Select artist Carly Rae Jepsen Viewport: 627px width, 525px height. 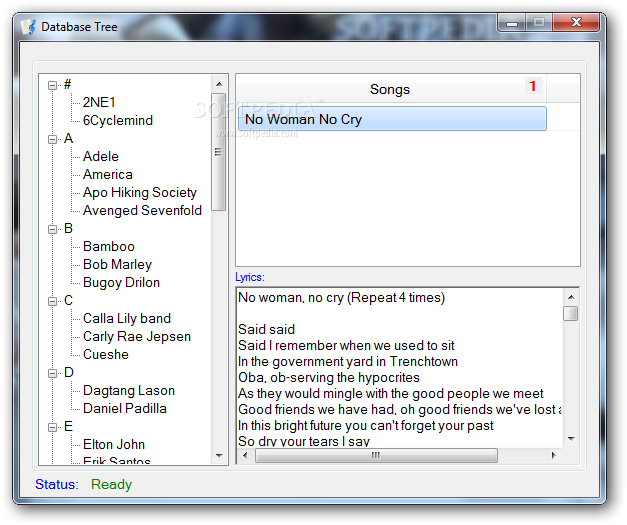click(137, 336)
